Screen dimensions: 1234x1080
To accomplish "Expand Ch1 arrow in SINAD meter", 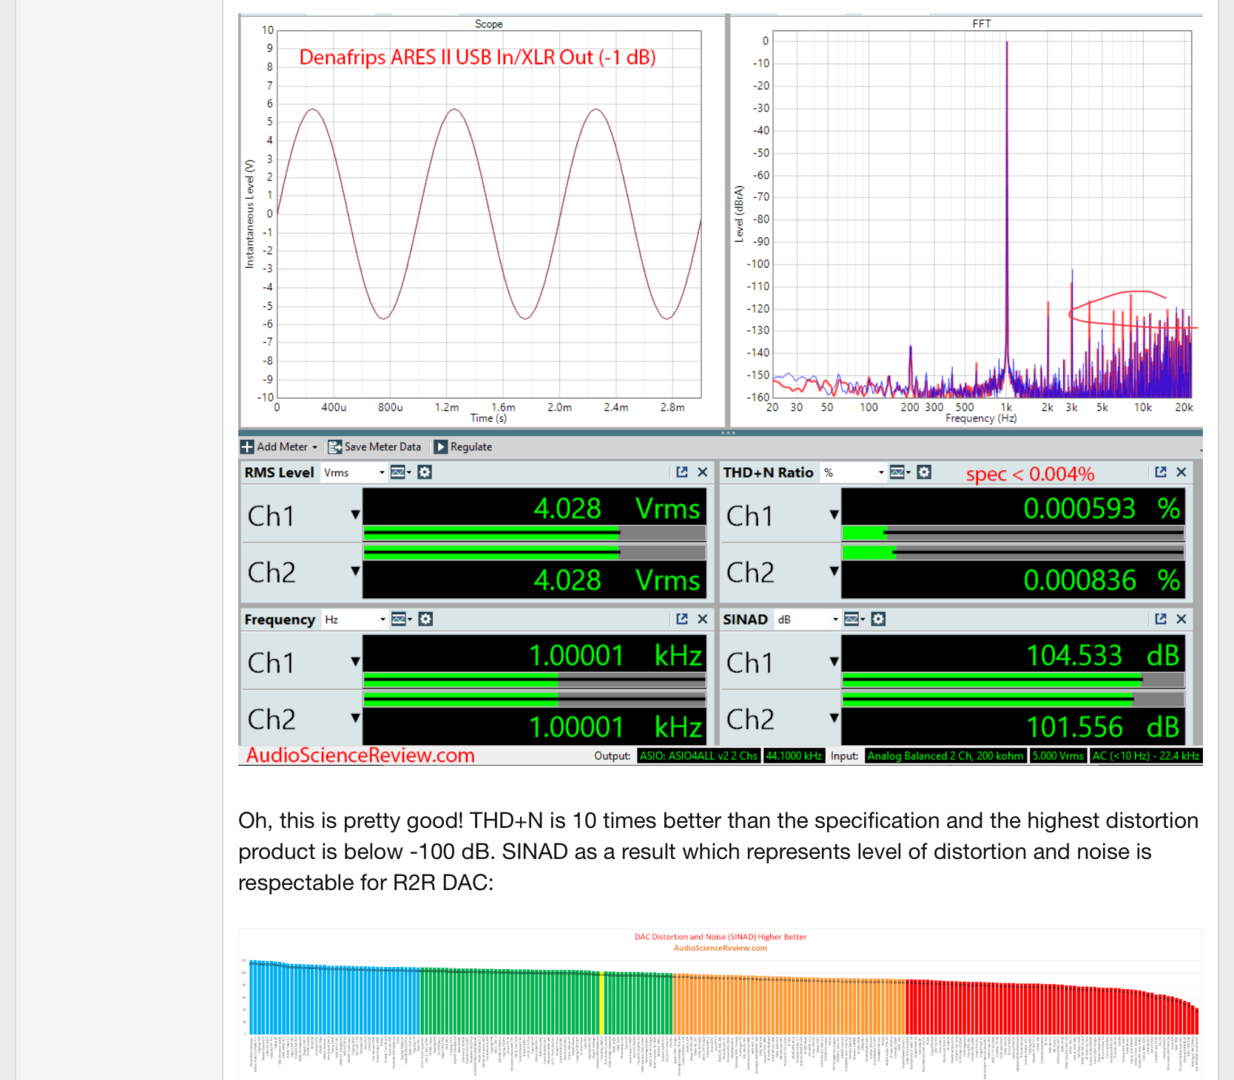I will coord(834,662).
